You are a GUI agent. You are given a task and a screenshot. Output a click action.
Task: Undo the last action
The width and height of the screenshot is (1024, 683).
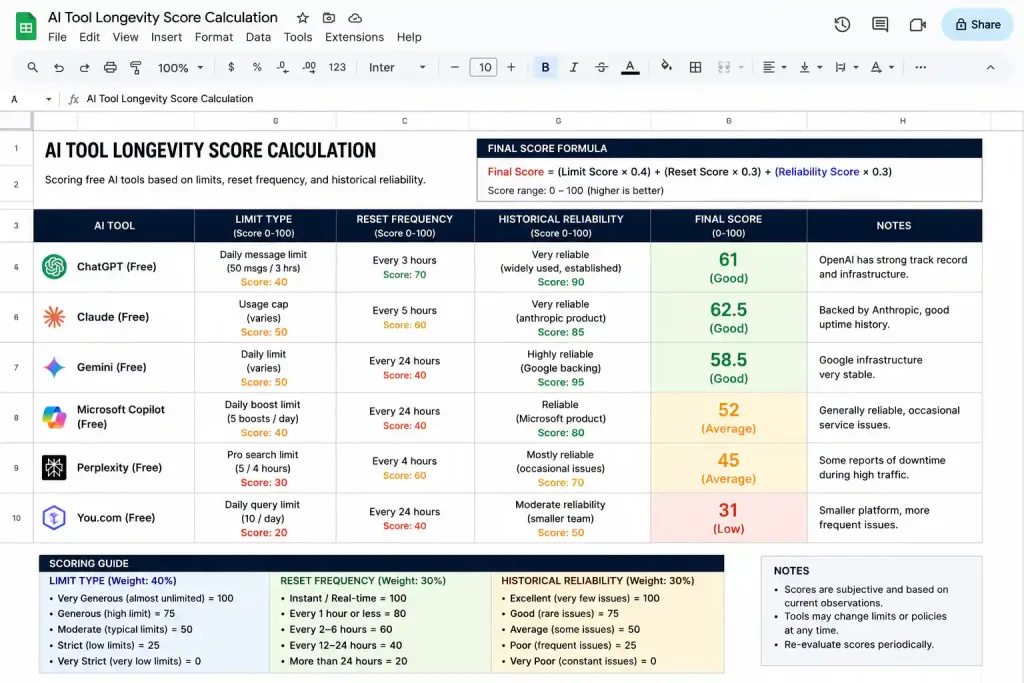59,67
